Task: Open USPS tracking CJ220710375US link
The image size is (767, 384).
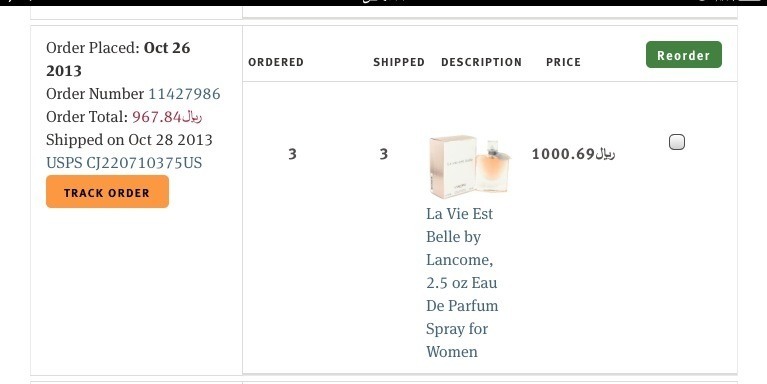Action: 124,162
